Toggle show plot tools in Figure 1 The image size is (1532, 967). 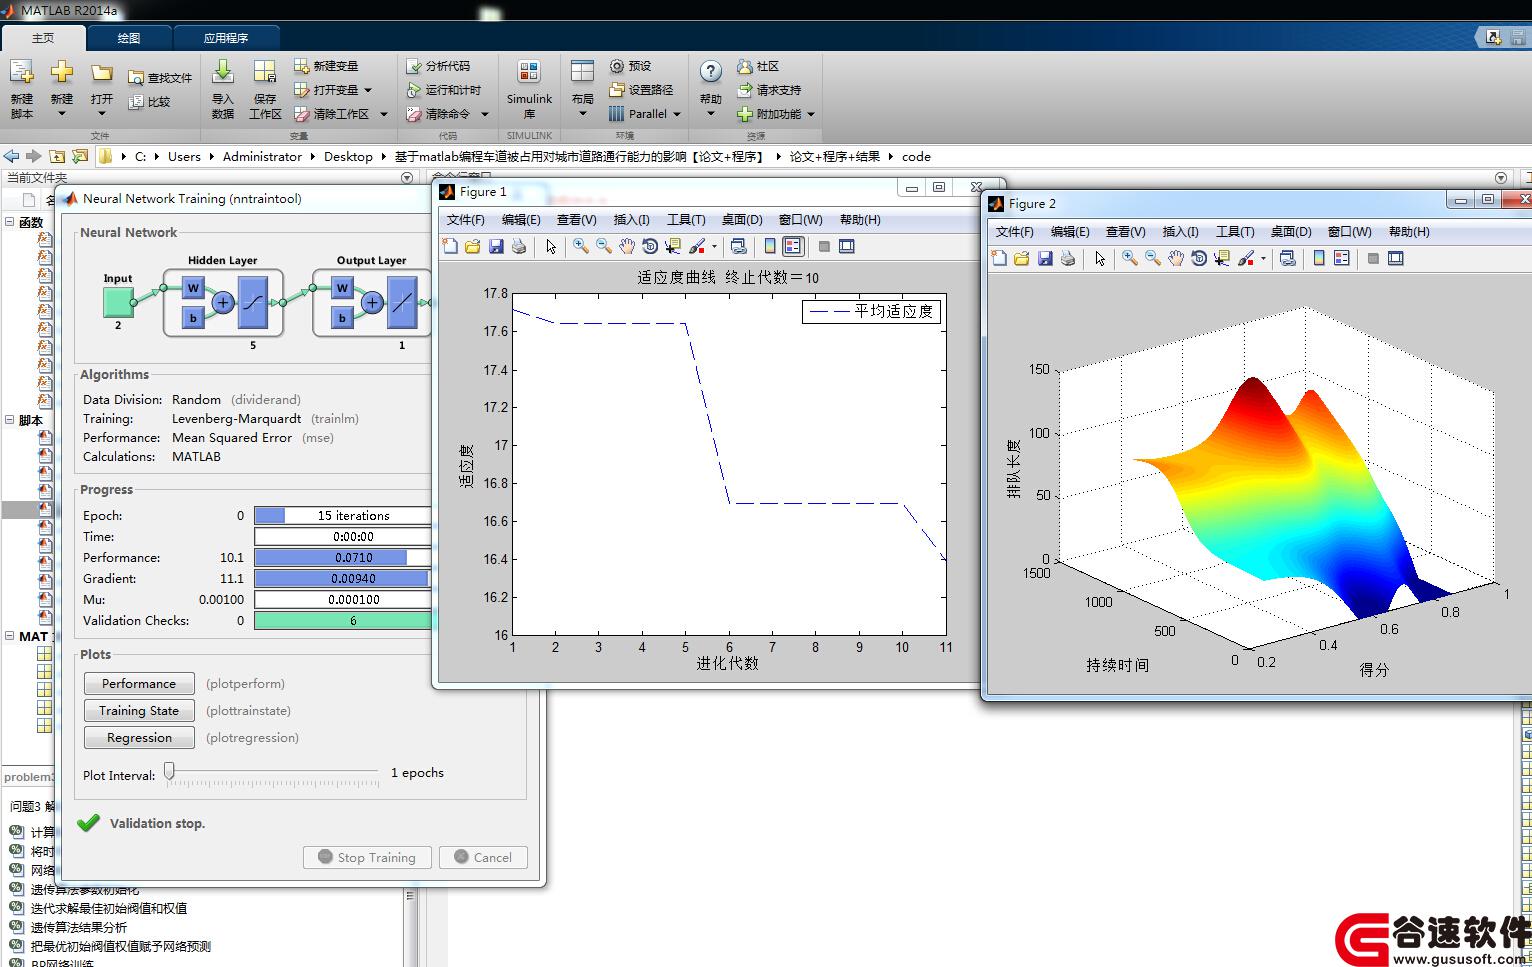tap(847, 246)
